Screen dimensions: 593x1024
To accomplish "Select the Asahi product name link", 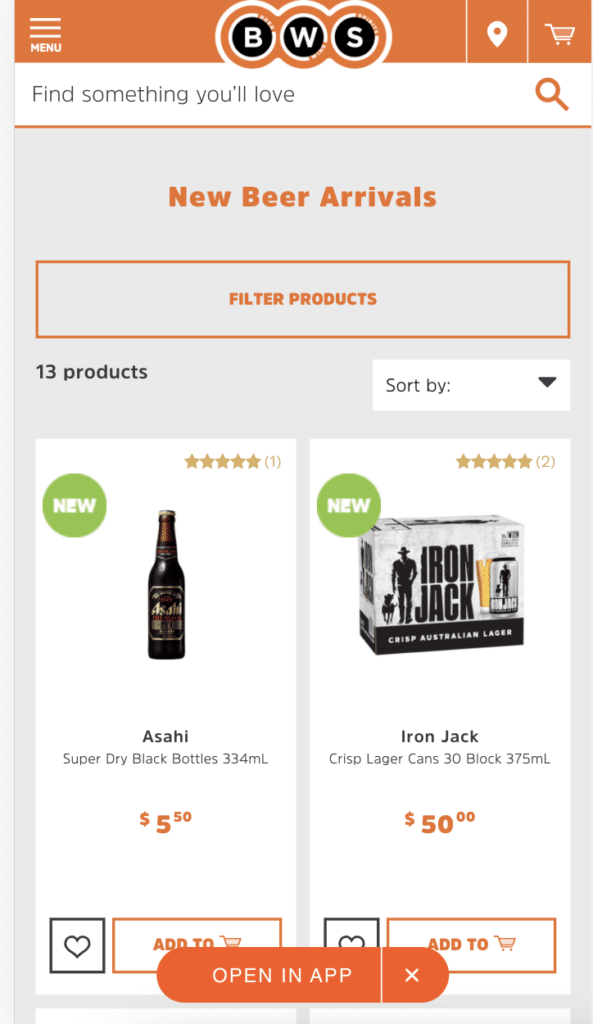I will point(165,736).
